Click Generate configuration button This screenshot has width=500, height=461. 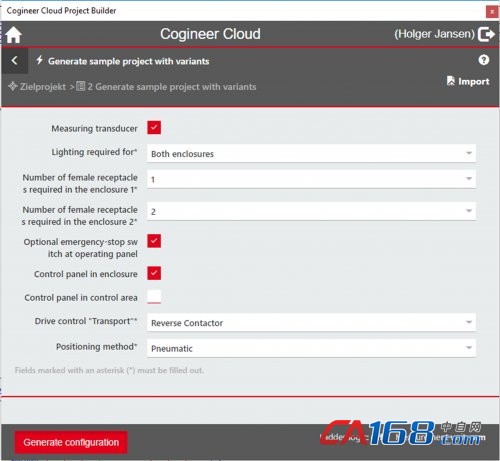(71, 442)
